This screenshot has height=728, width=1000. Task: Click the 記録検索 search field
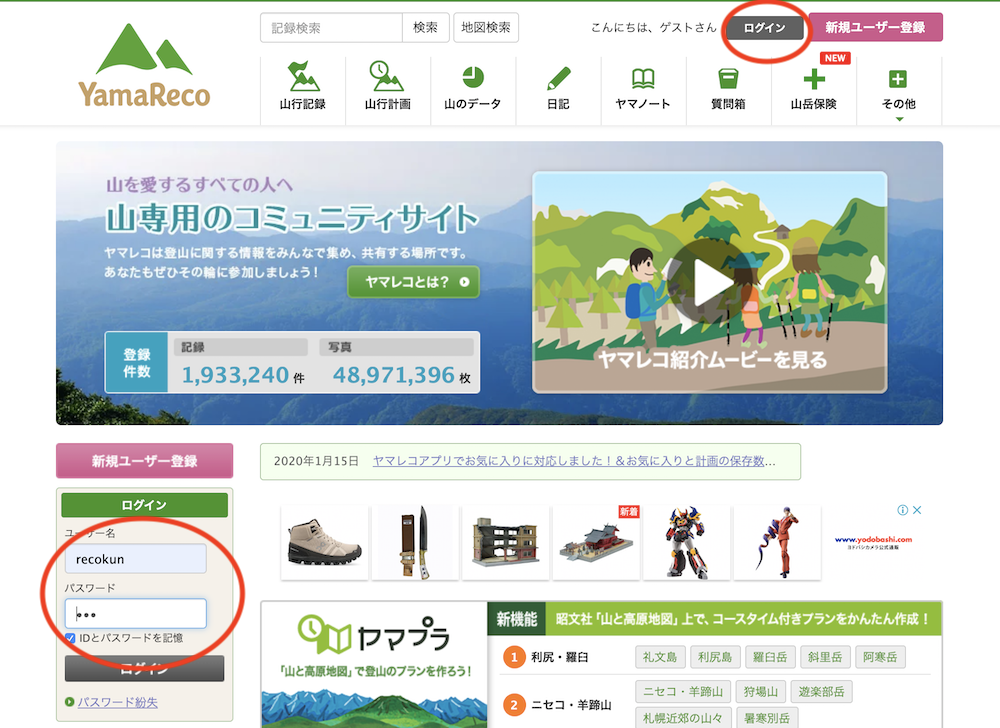pyautogui.click(x=332, y=28)
